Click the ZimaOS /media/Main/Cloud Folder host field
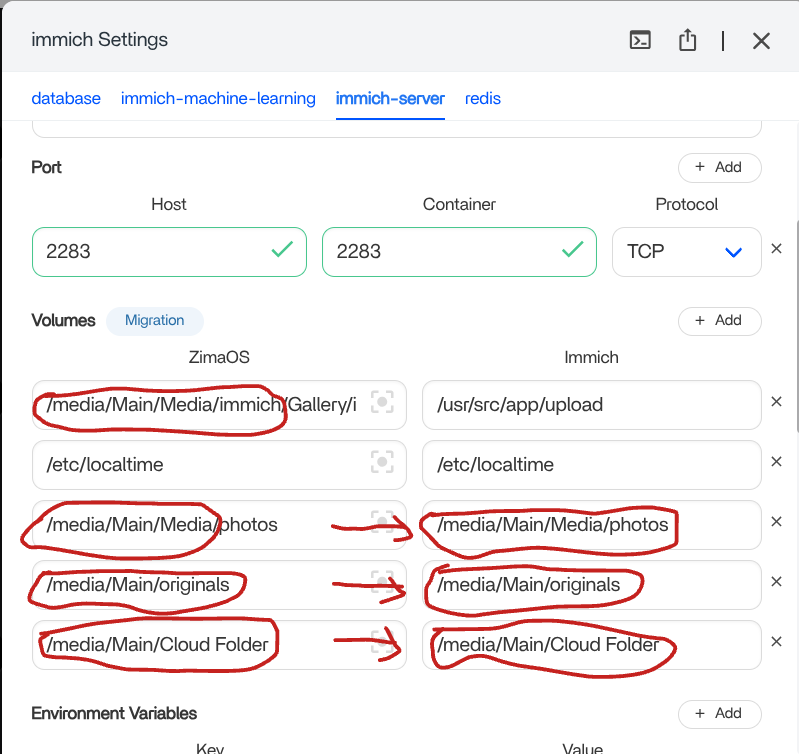The width and height of the screenshot is (799, 754). (219, 645)
